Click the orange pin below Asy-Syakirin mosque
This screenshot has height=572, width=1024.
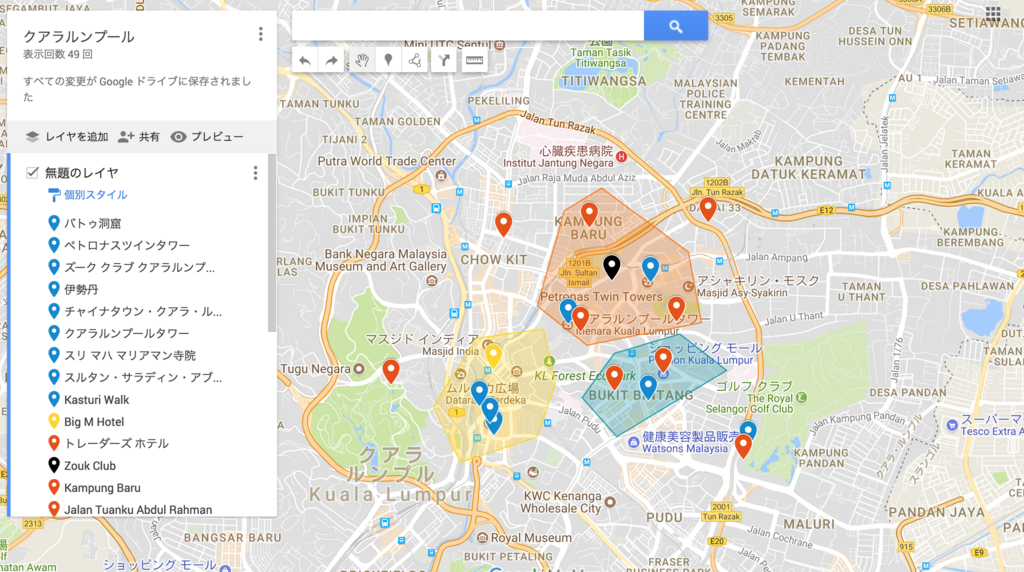coord(676,307)
